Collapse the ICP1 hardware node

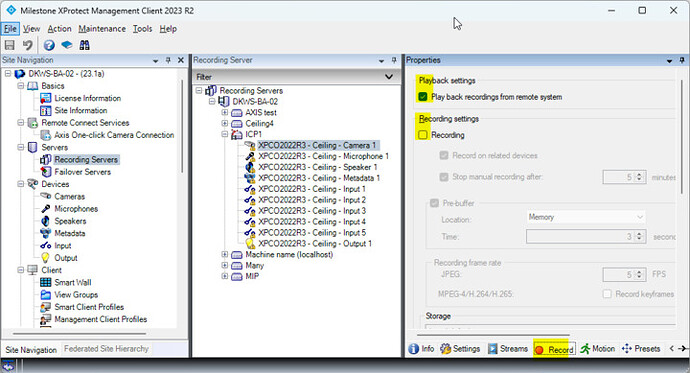(224, 134)
